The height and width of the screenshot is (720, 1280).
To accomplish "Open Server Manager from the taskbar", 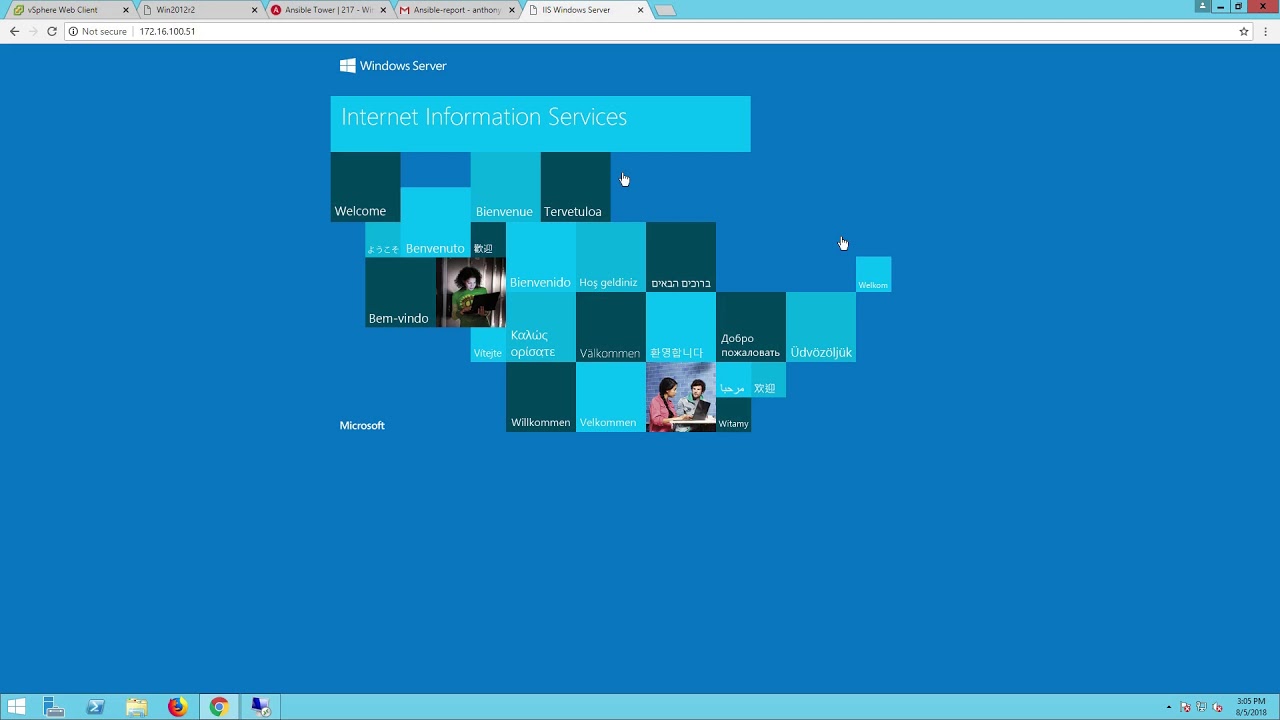I will [x=54, y=707].
